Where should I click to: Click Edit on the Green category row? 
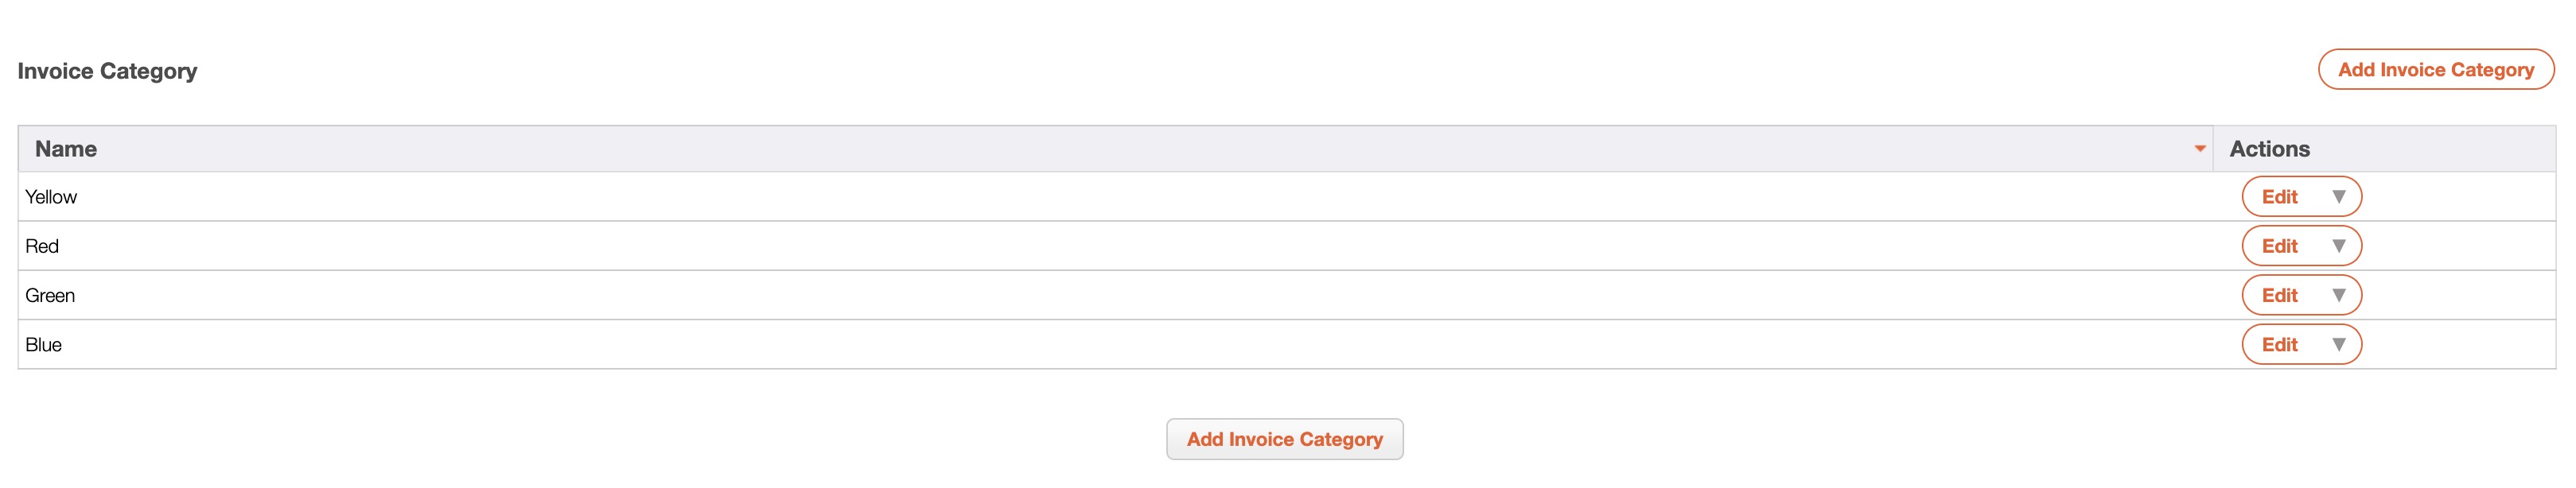[x=2279, y=295]
